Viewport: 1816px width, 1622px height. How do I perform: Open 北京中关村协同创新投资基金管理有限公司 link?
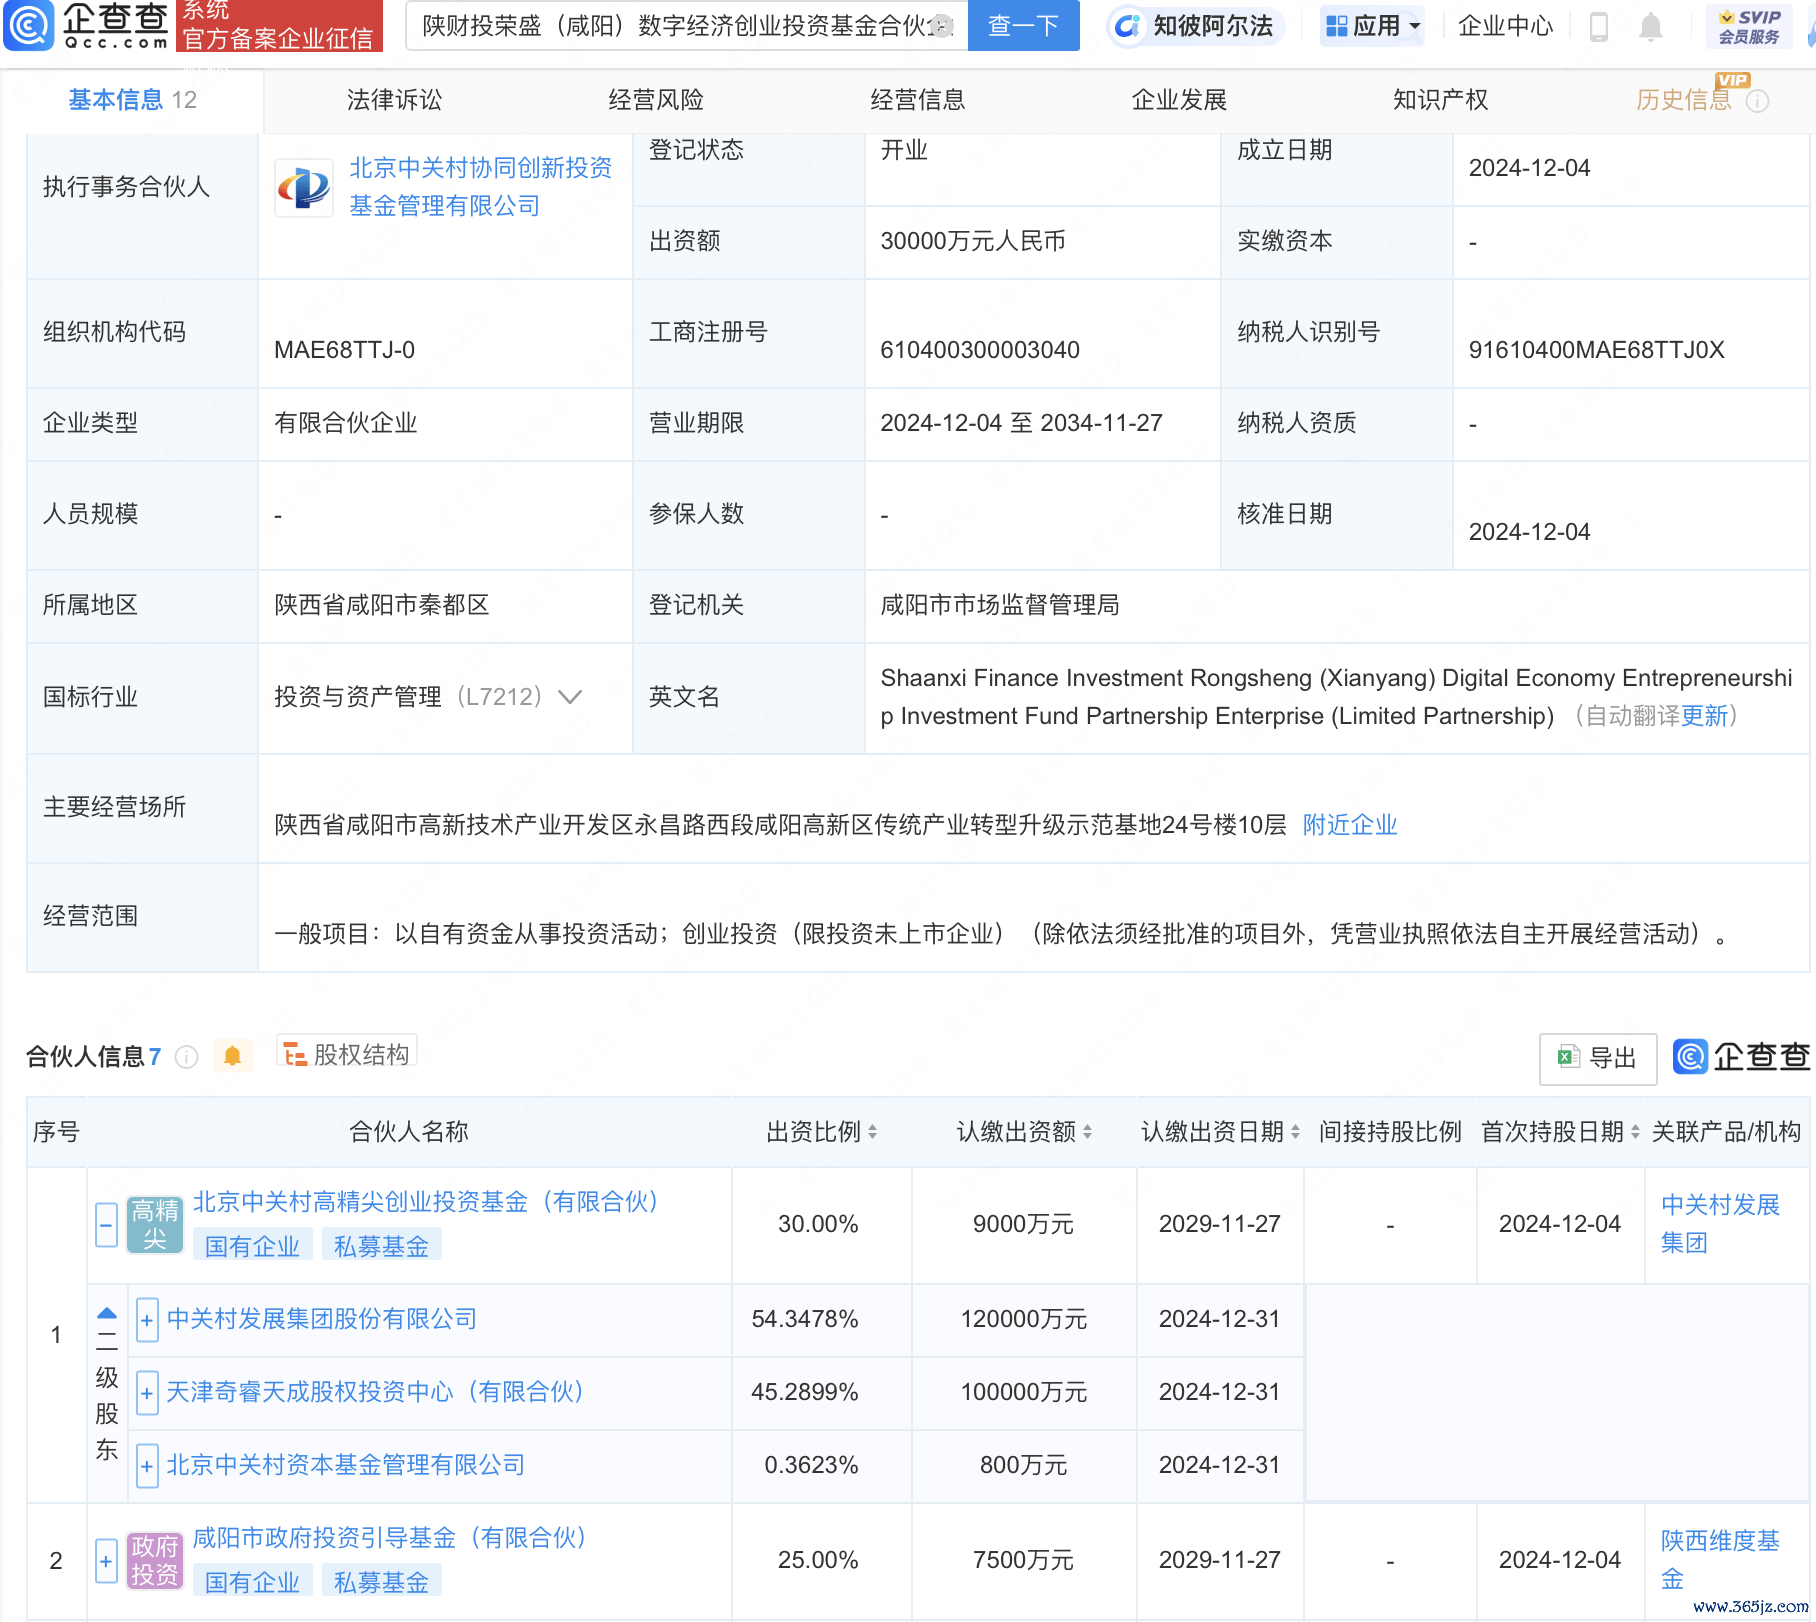(480, 187)
